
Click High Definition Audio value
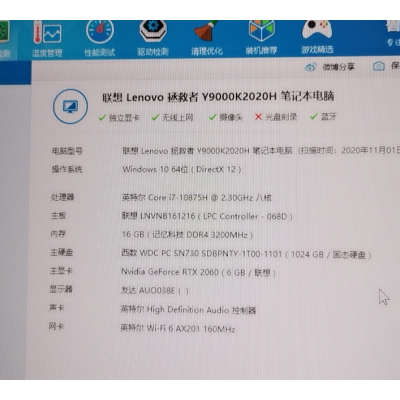188,310
